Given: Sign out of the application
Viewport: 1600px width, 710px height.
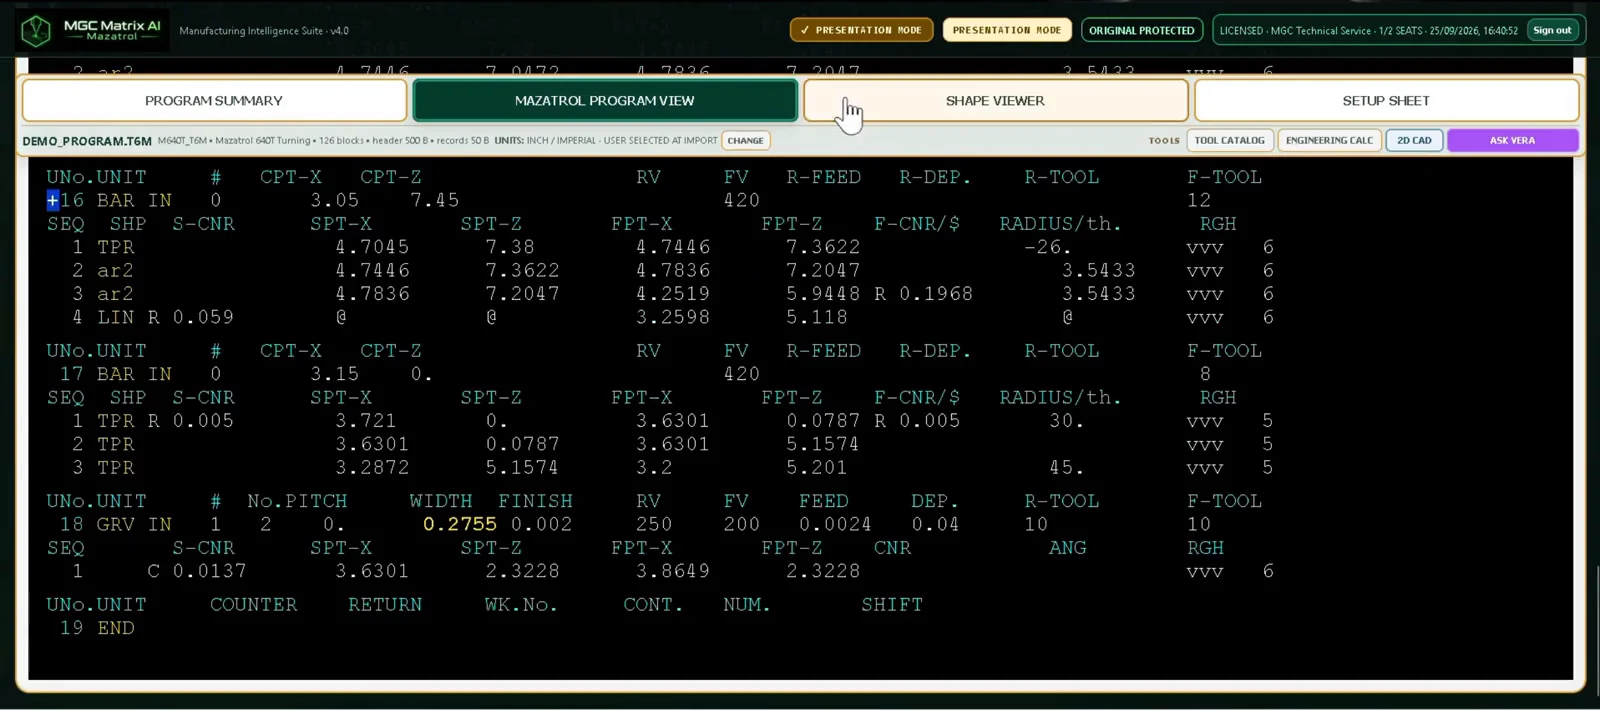Looking at the screenshot, I should coord(1552,30).
